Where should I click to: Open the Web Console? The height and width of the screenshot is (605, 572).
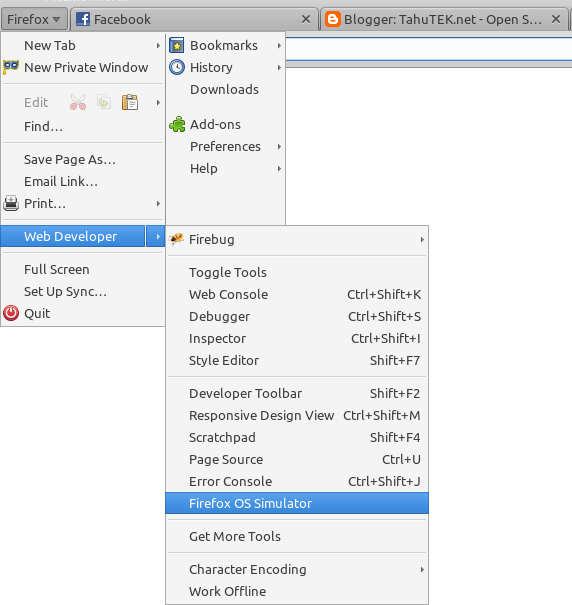[297, 294]
